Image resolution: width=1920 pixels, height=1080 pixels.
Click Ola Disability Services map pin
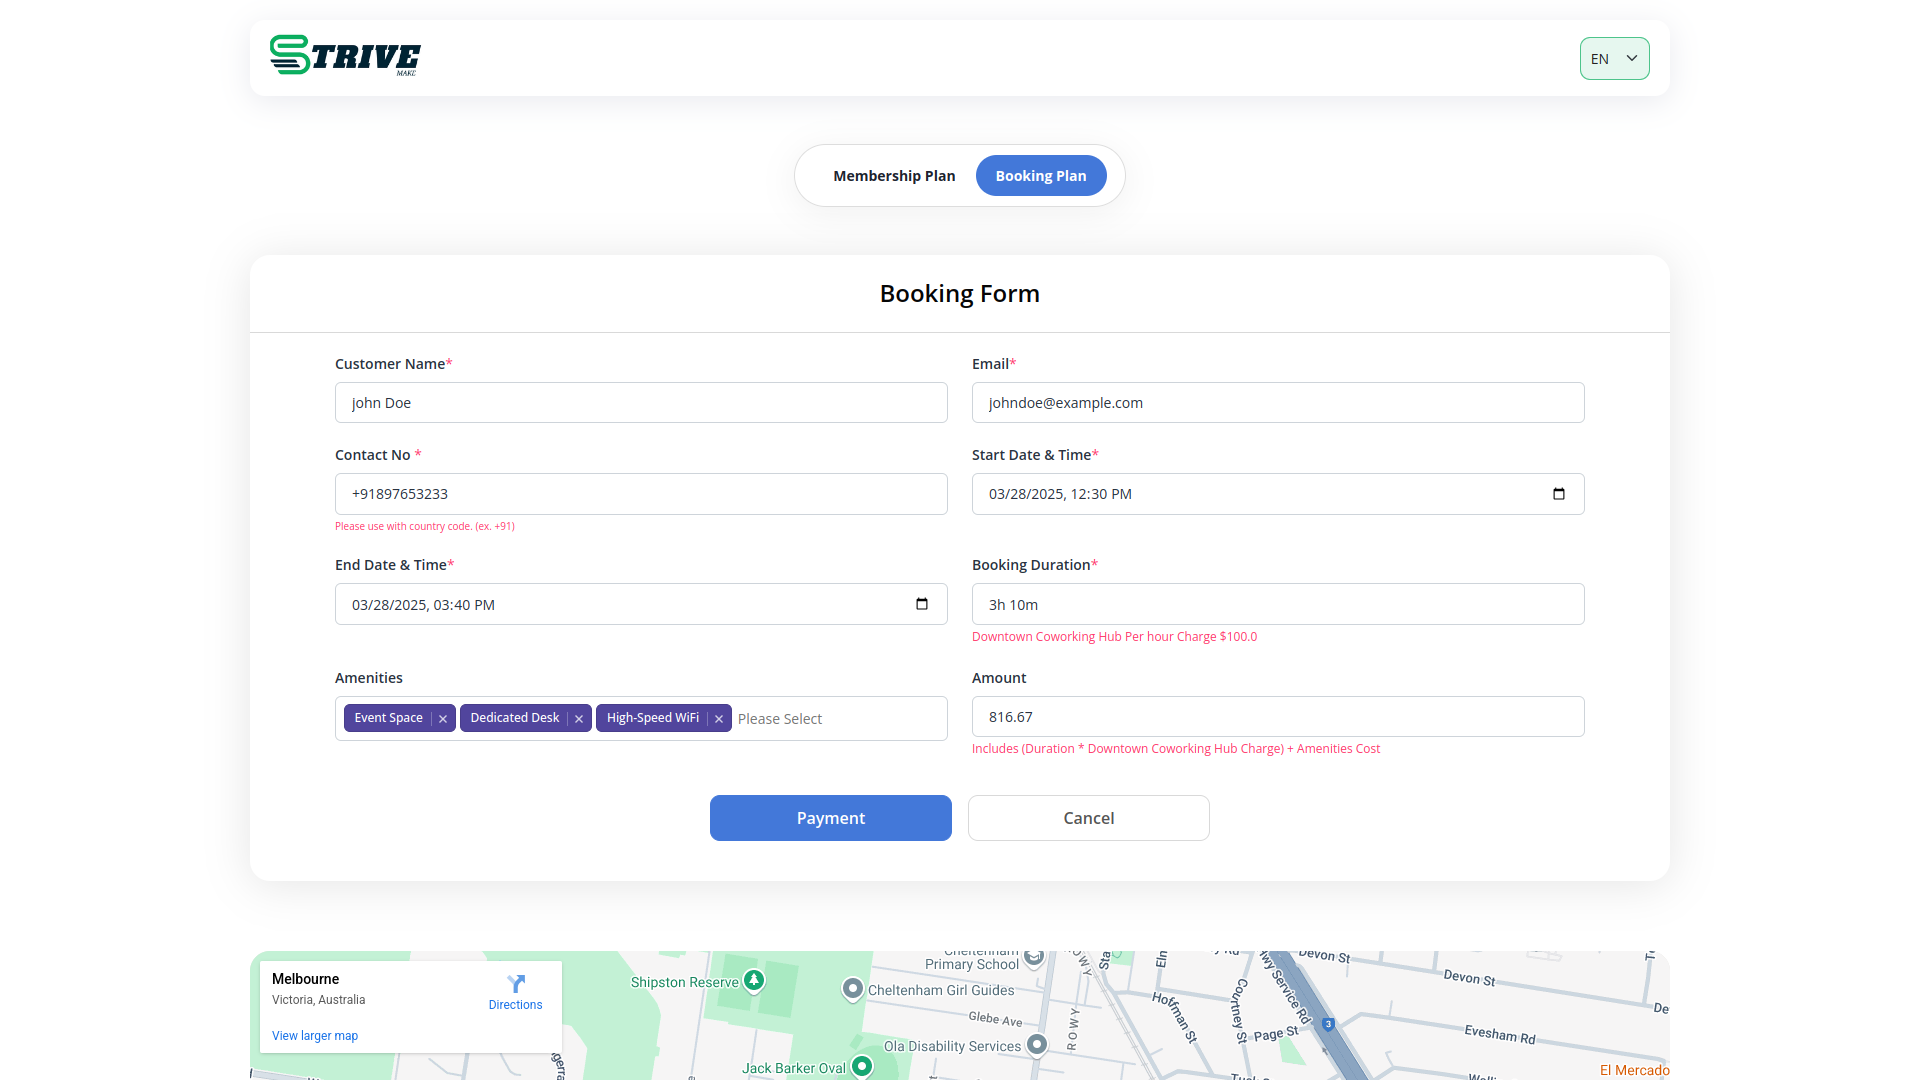coord(1037,1045)
